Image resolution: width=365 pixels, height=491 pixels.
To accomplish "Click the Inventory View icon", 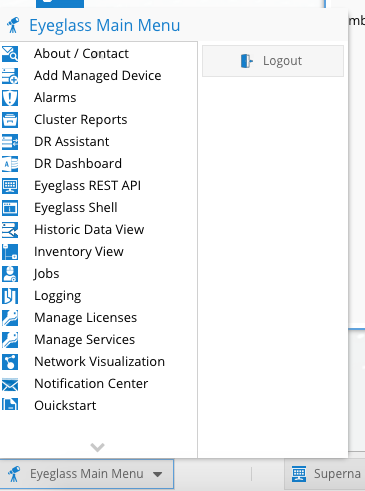I will coord(10,252).
